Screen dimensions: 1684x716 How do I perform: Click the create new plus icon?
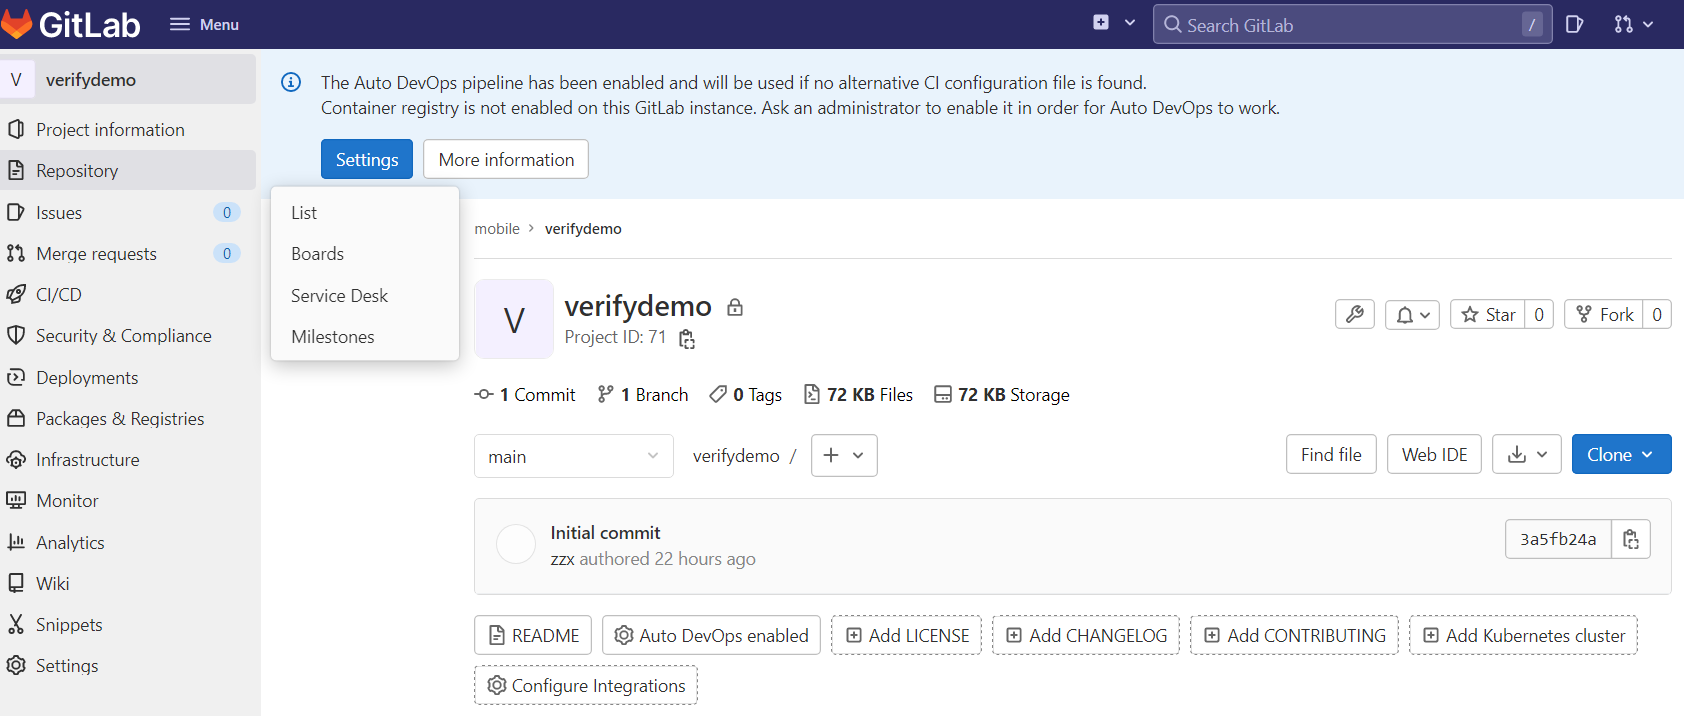1101,22
